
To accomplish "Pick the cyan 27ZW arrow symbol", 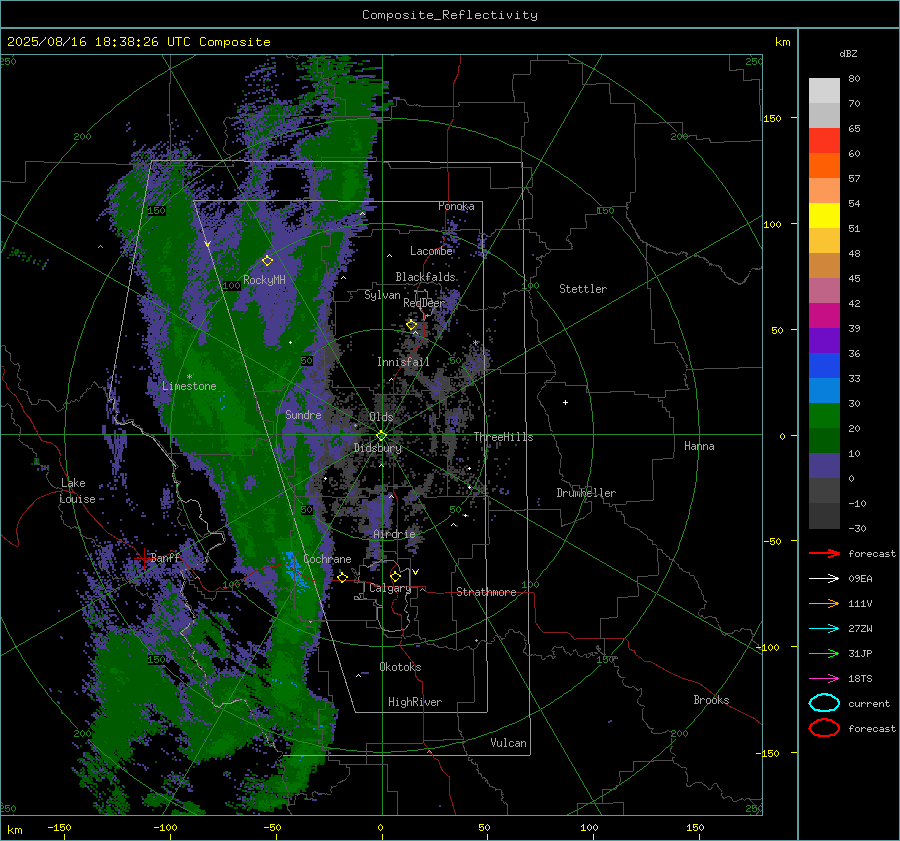I will pyautogui.click(x=824, y=629).
